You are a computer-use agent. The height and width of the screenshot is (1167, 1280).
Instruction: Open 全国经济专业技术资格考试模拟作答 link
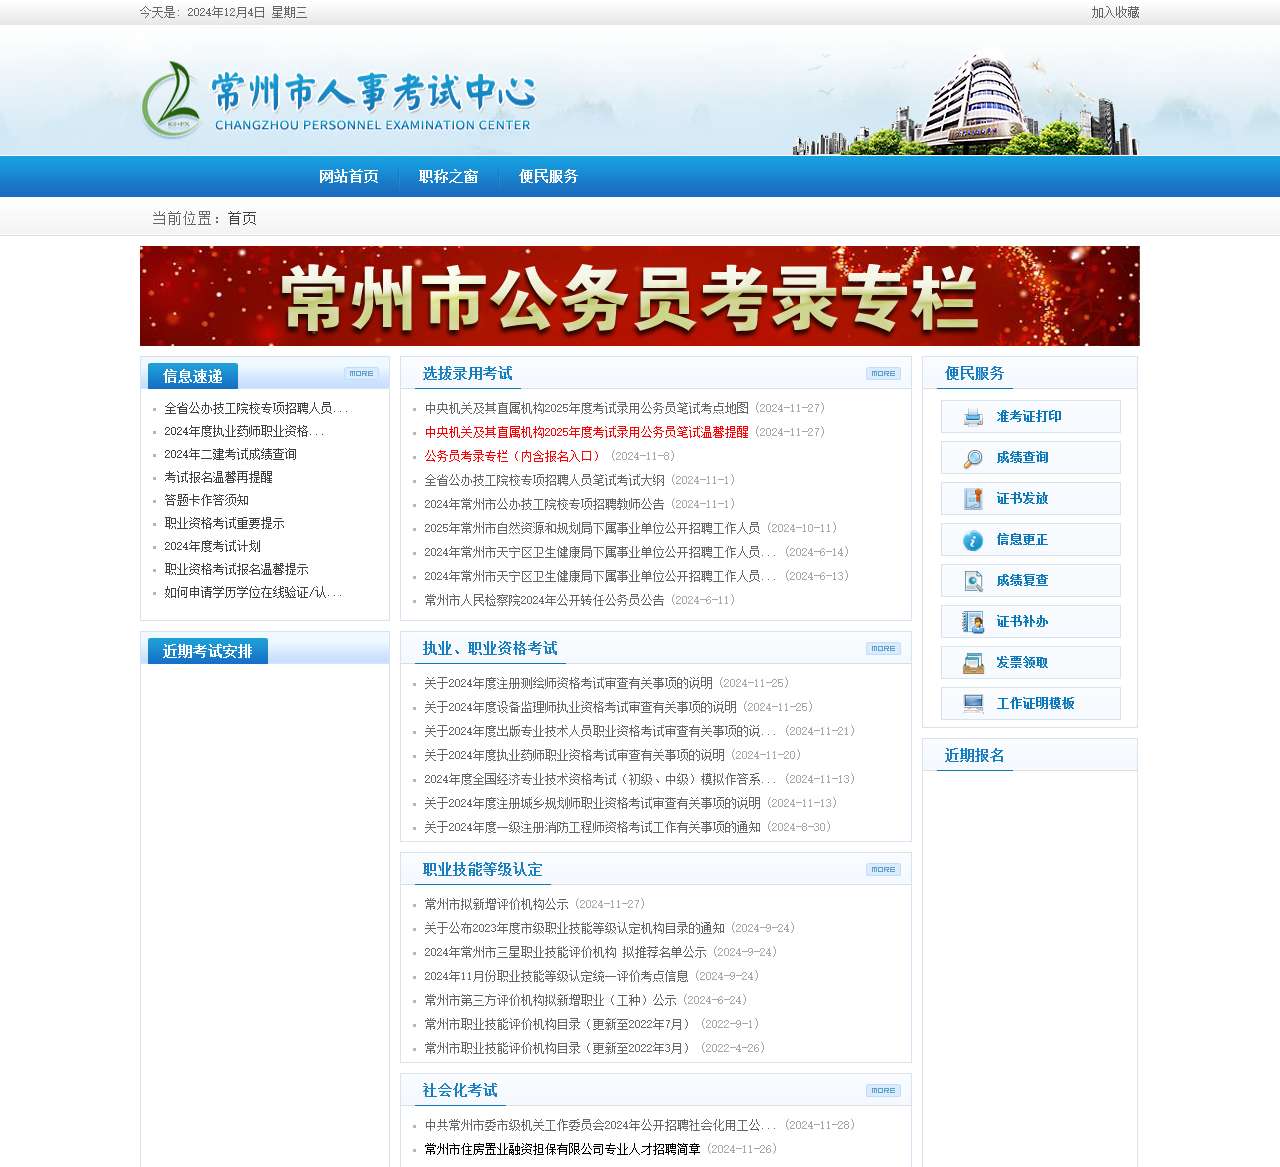pyautogui.click(x=600, y=779)
